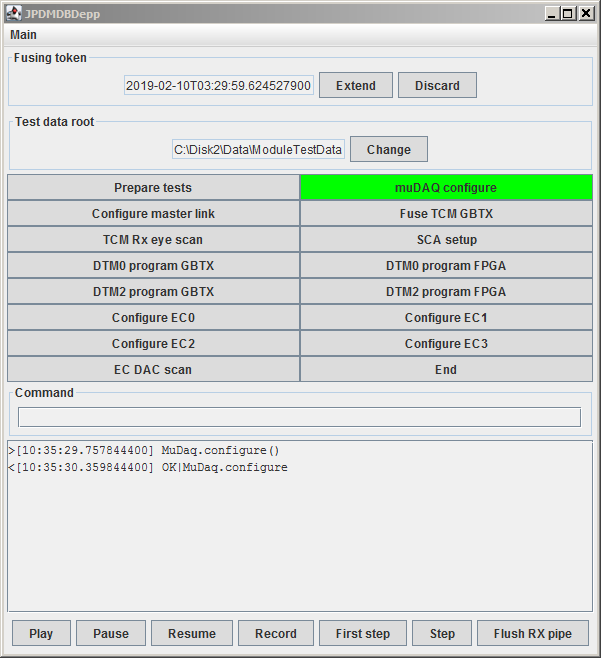Open the Main menu
The image size is (601, 658).
(x=24, y=35)
